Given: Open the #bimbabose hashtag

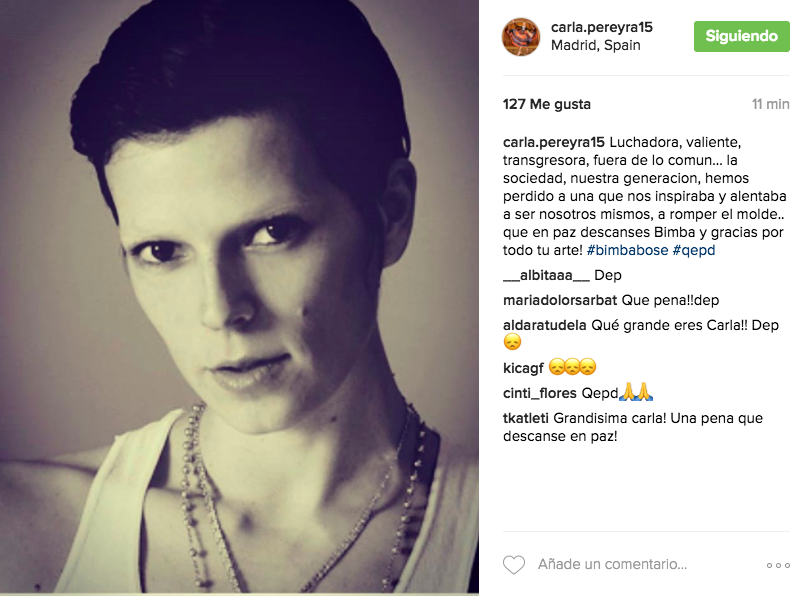Looking at the screenshot, I should (x=627, y=250).
